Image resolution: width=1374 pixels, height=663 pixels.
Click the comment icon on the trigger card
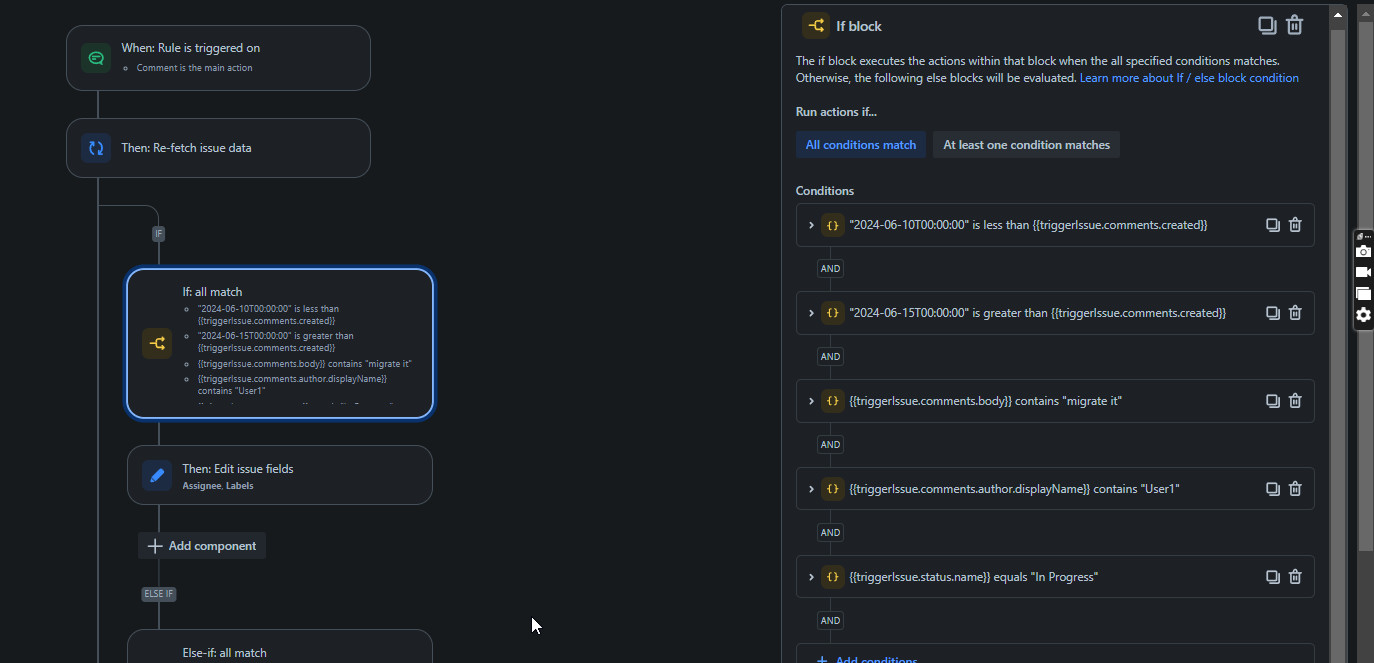coord(96,58)
